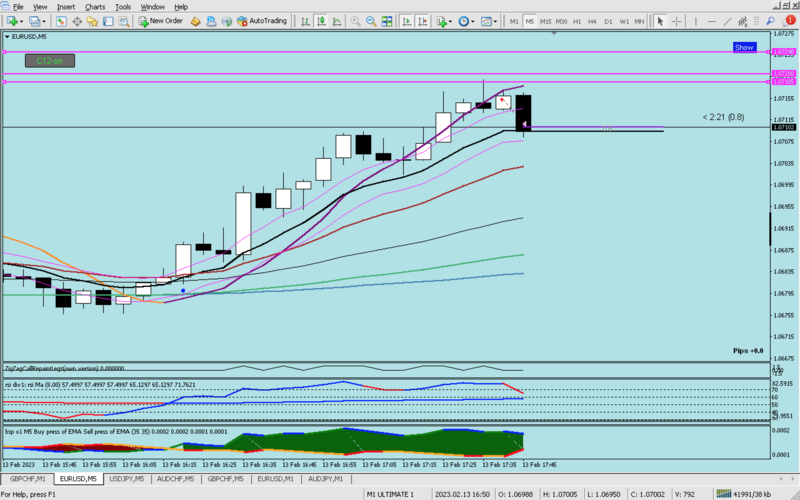Click the connection status bars icon
Screen dimensions: 800x500
[x=724, y=493]
